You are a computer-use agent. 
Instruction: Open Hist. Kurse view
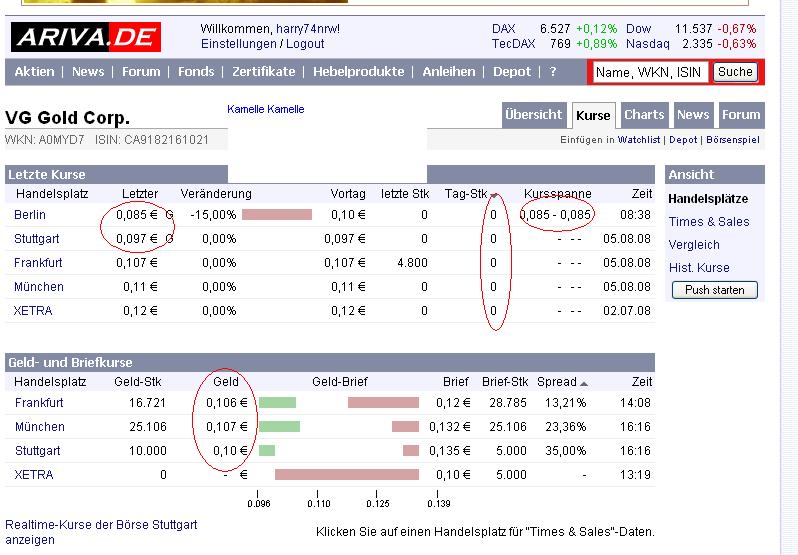click(x=699, y=268)
